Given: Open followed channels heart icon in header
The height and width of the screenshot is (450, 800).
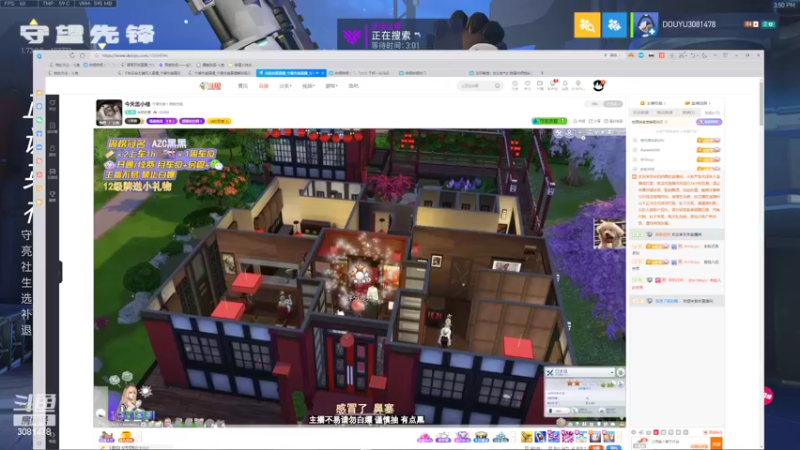Looking at the screenshot, I should [x=528, y=85].
